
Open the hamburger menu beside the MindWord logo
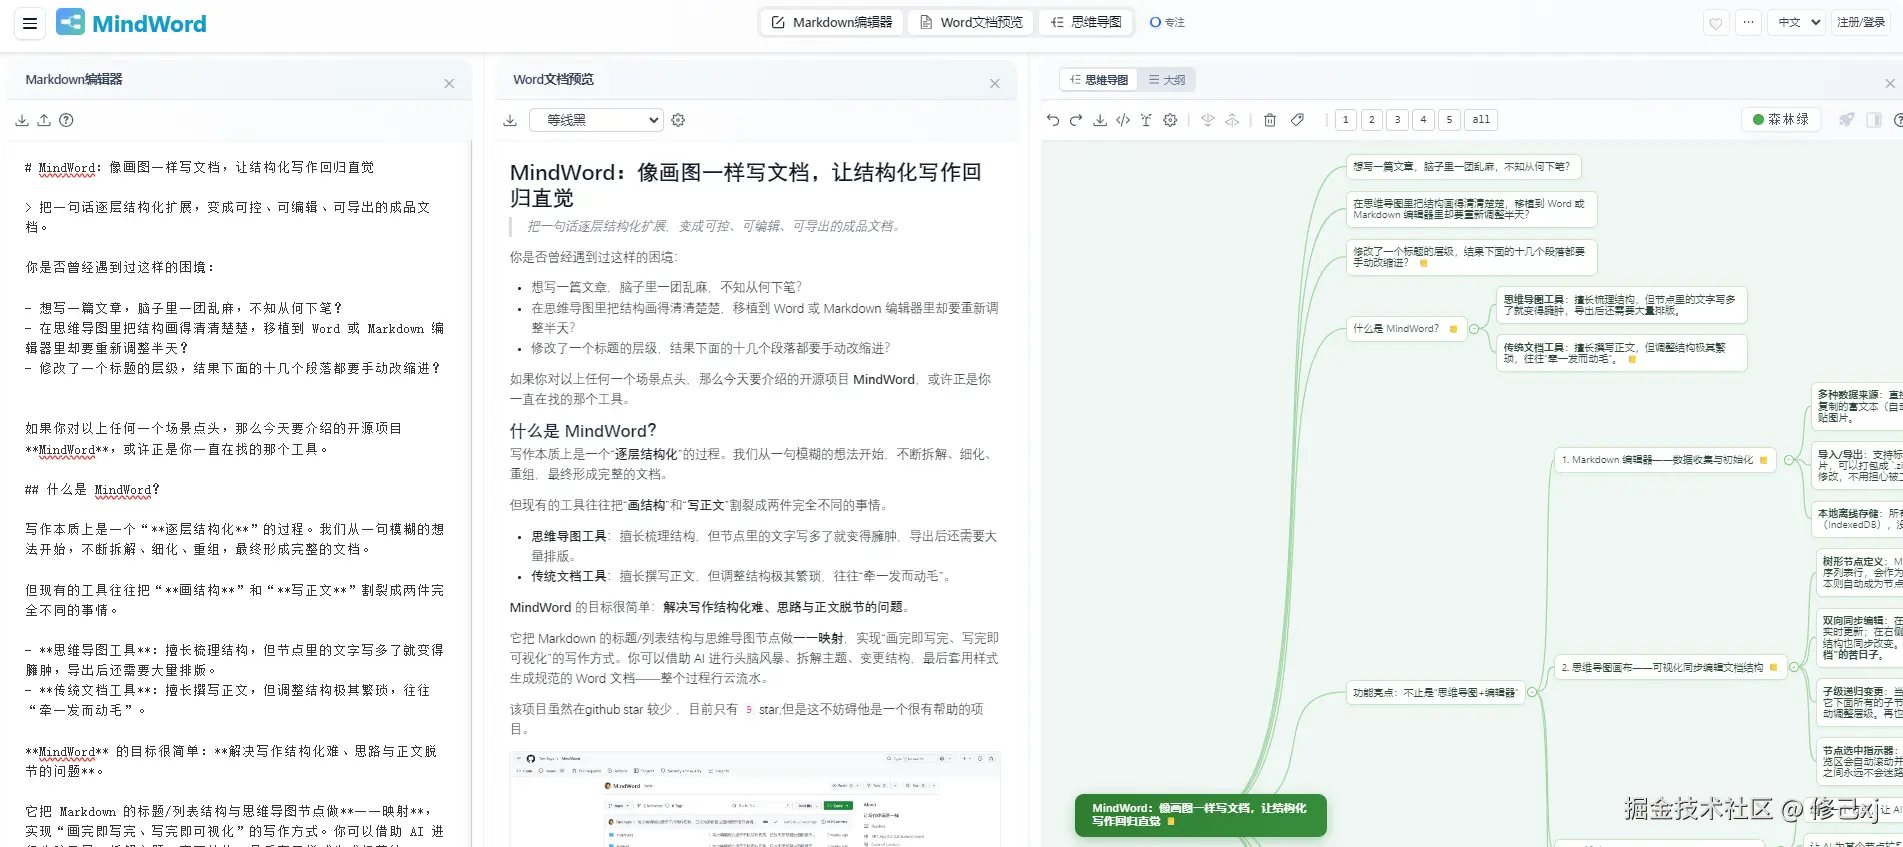coord(30,23)
